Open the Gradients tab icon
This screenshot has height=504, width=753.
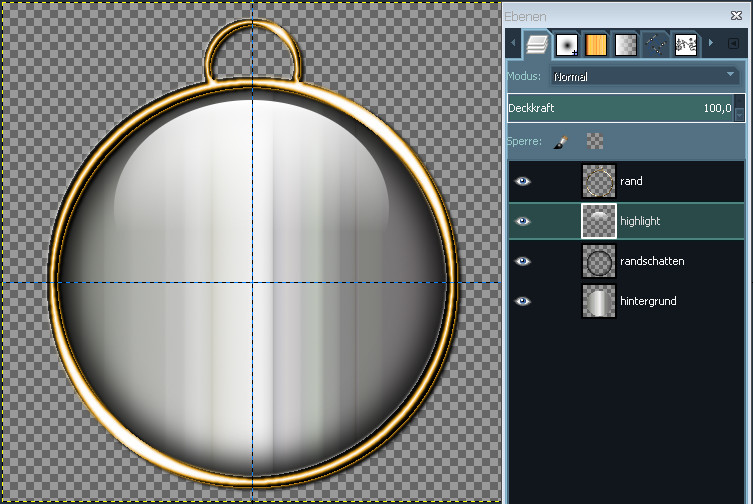(x=626, y=44)
